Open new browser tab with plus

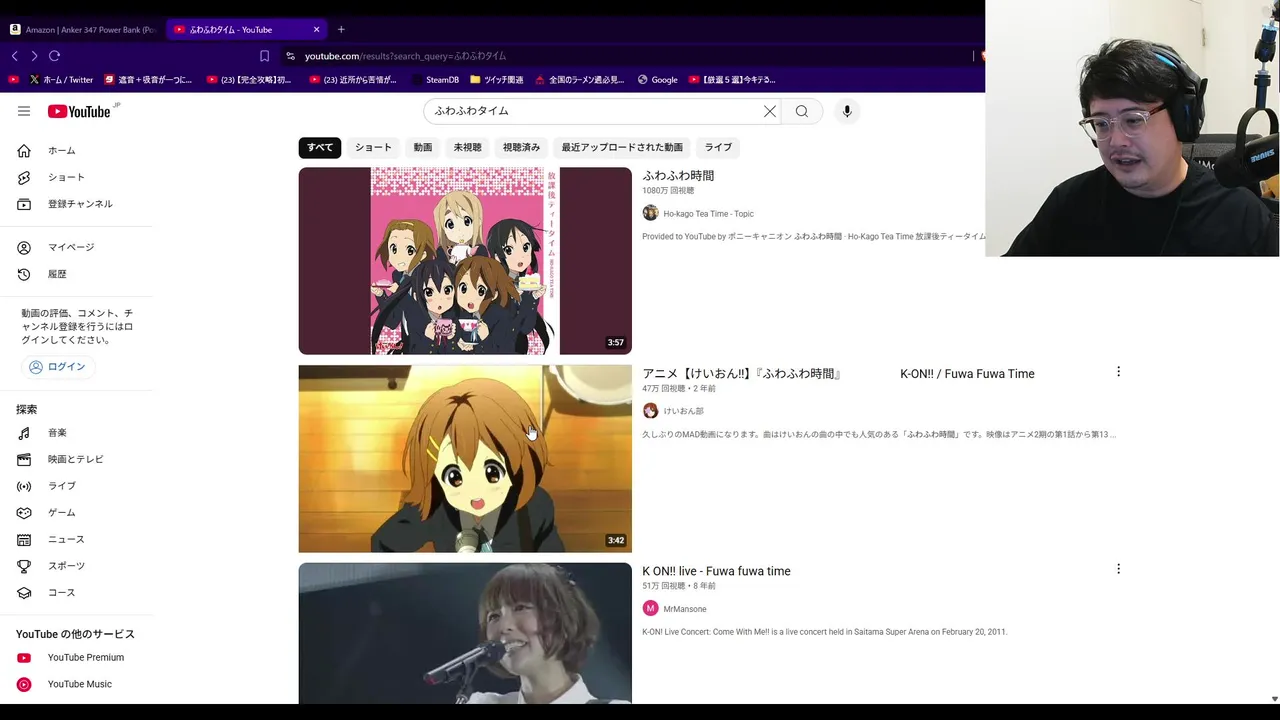pyautogui.click(x=341, y=29)
